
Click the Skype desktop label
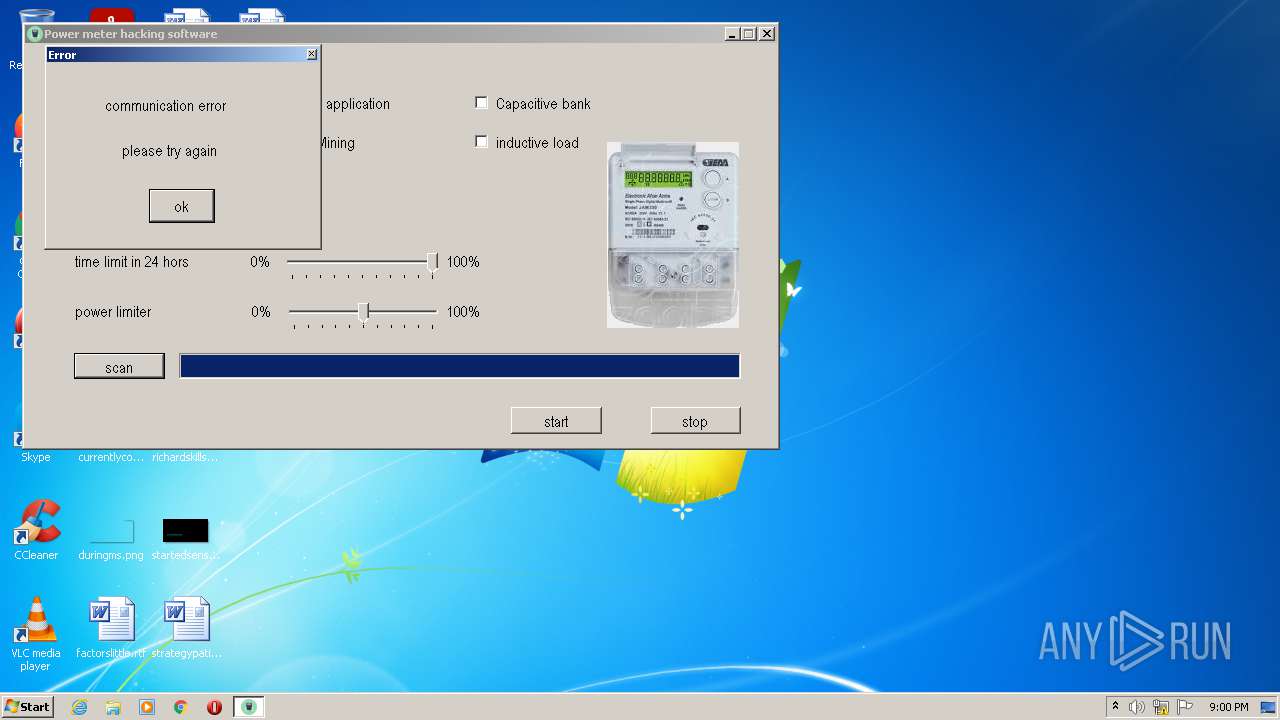tap(36, 457)
